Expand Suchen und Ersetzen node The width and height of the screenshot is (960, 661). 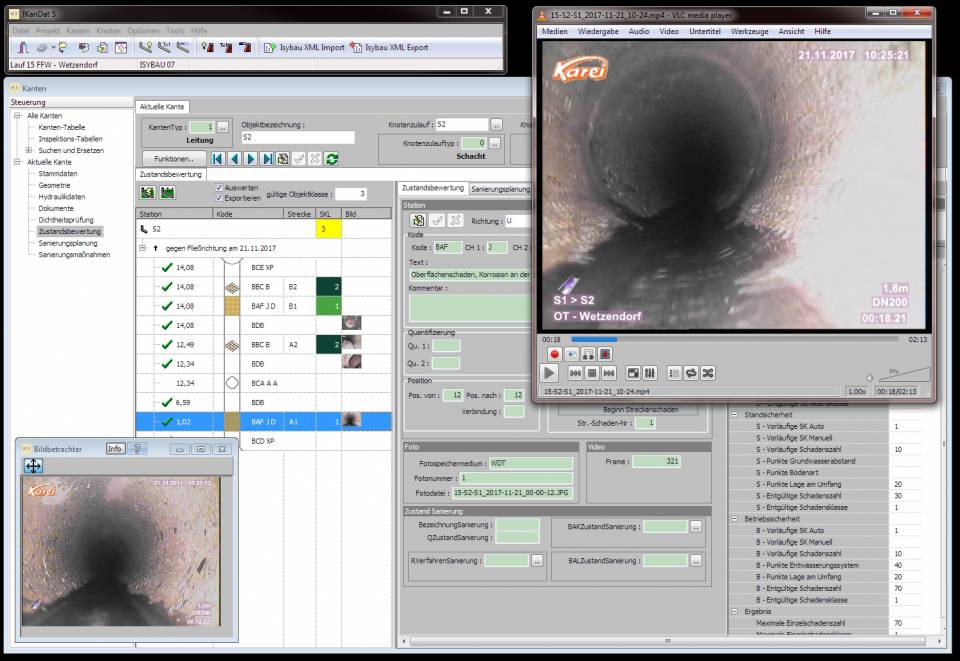28,150
